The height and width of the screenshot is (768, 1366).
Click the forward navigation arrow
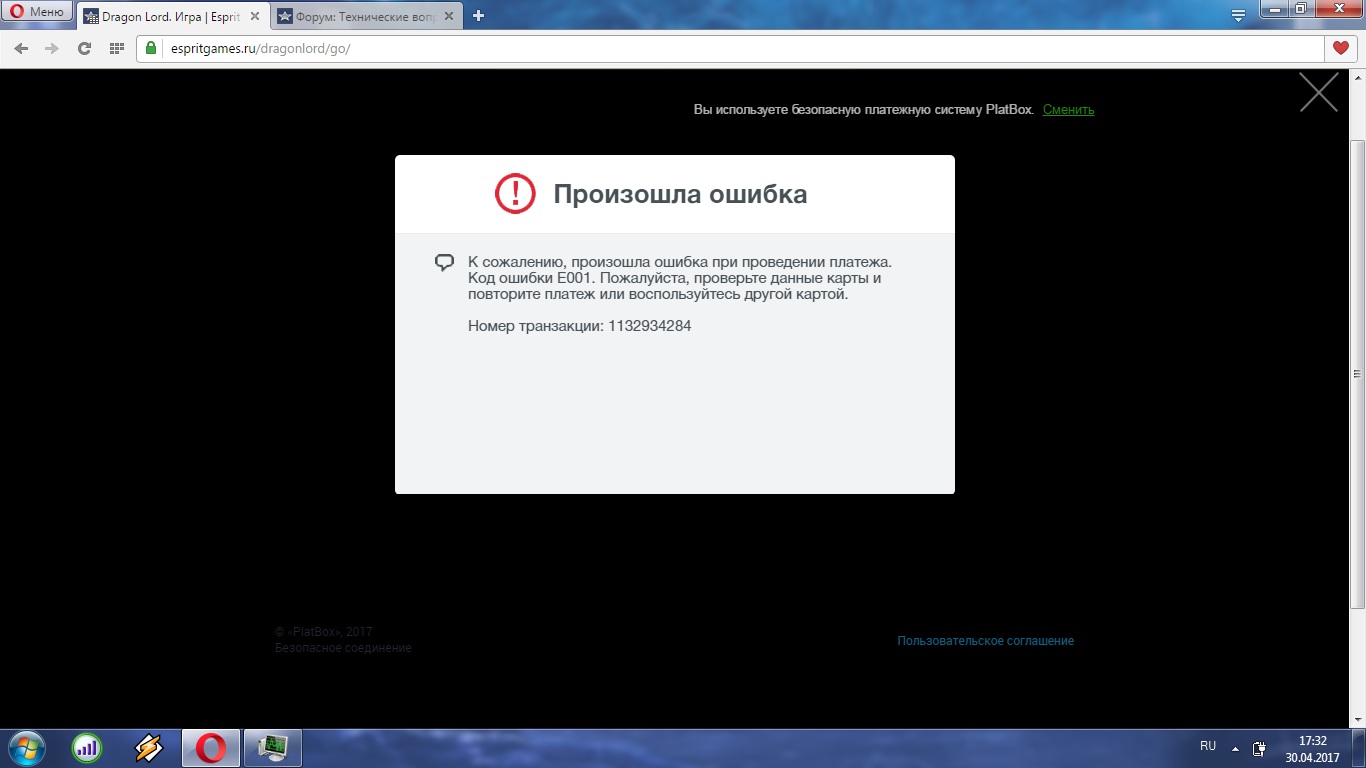[52, 48]
